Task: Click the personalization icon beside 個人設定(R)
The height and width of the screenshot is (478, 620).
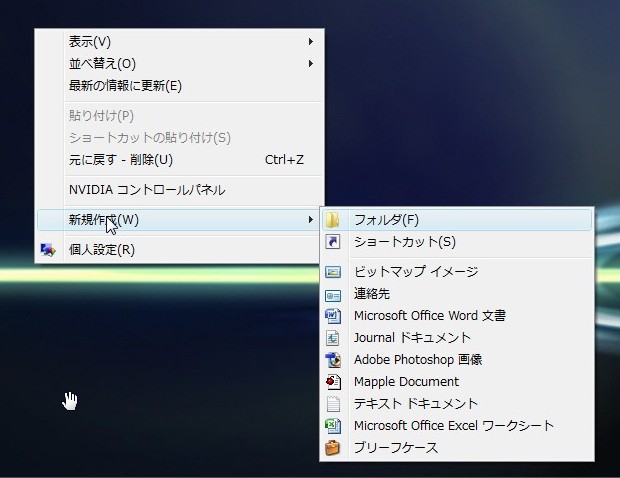Action: (x=48, y=250)
